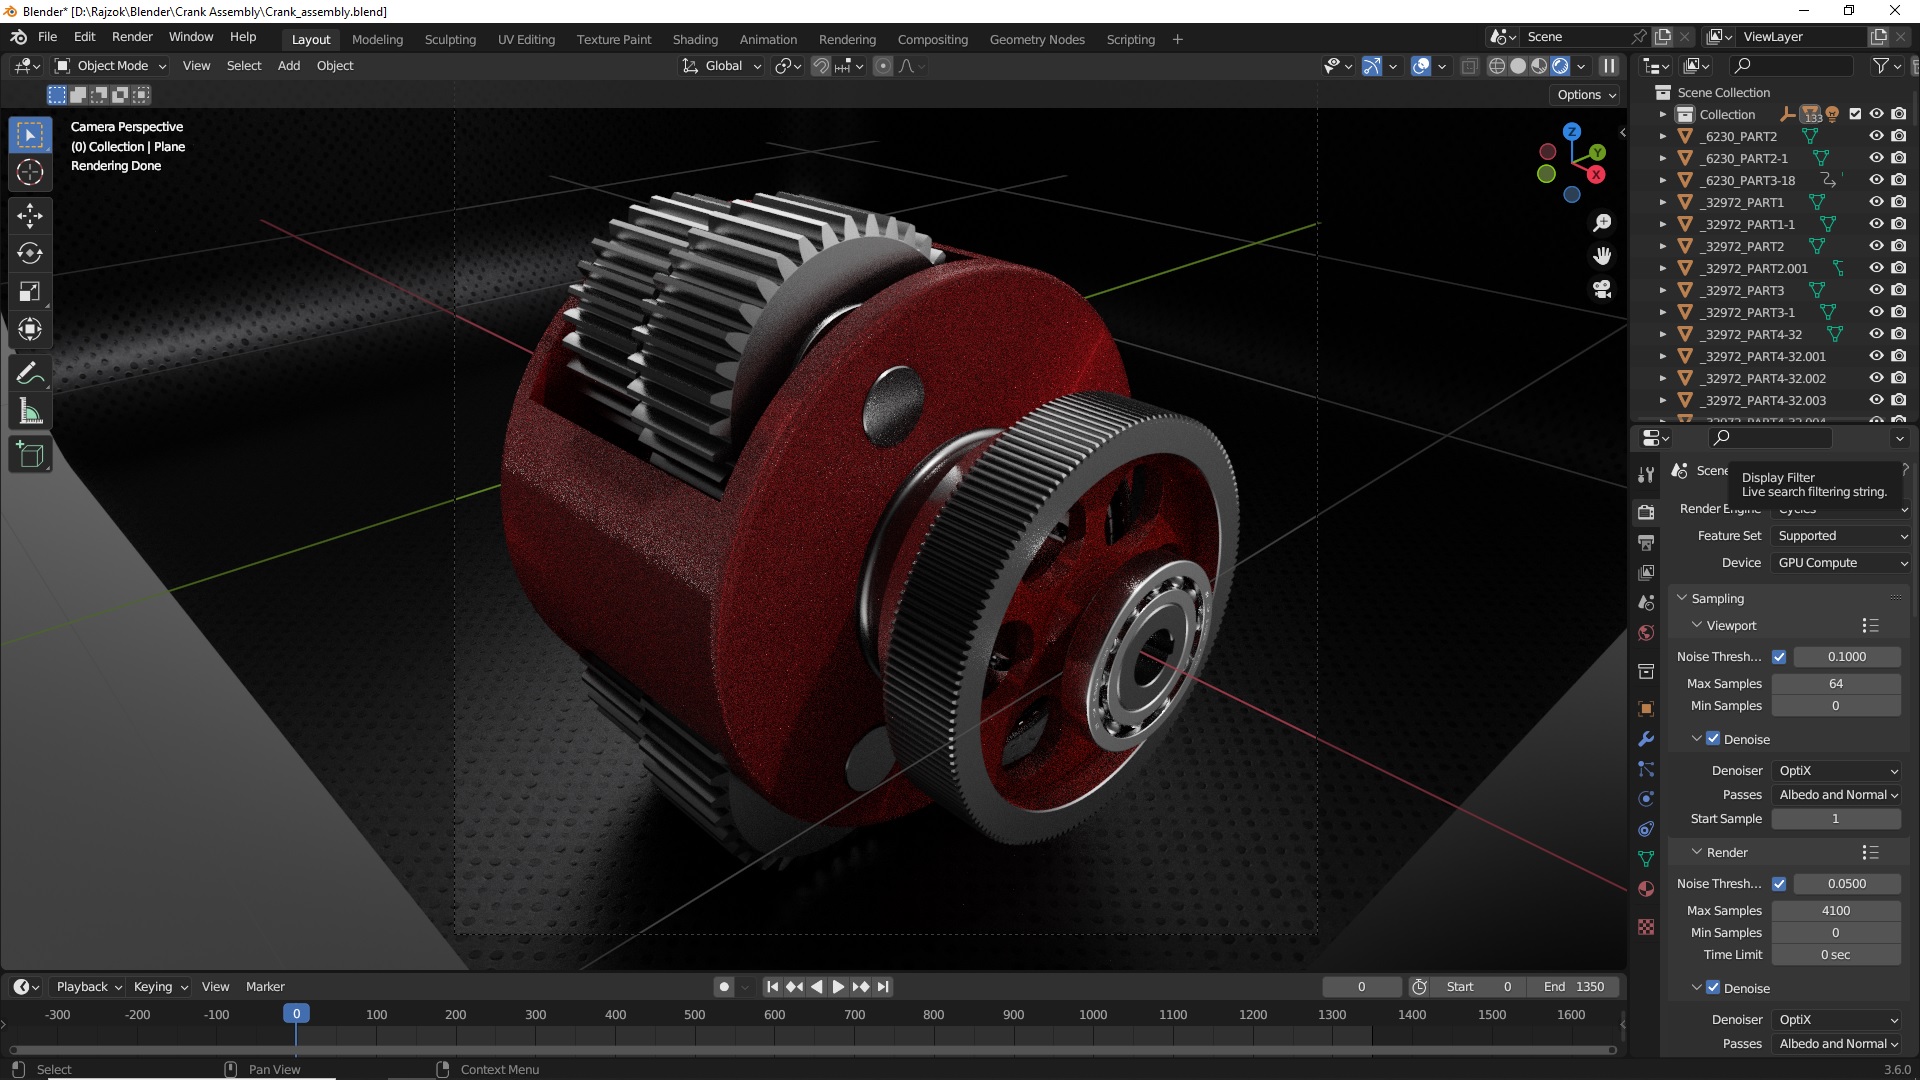Drag the Noise Threshold render slider
This screenshot has width=1920, height=1080.
coord(1844,882)
